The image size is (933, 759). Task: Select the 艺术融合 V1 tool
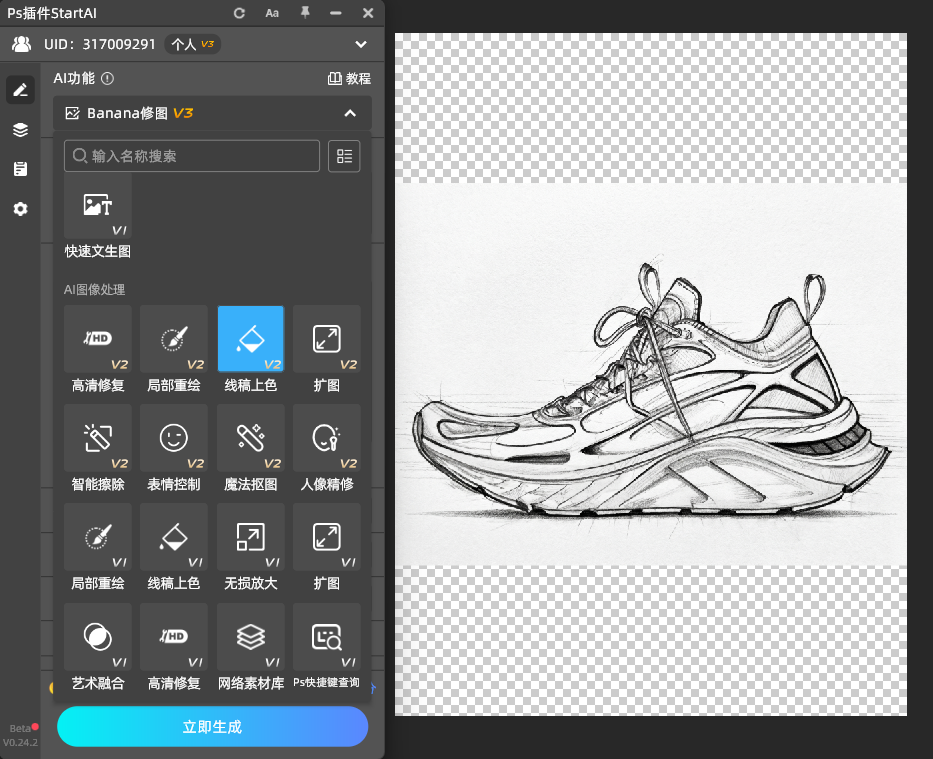[x=98, y=648]
